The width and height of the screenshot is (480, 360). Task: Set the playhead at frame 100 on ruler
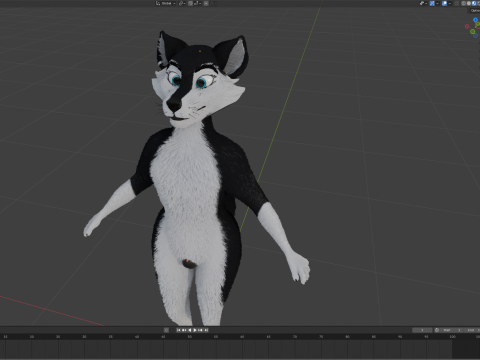pos(452,337)
